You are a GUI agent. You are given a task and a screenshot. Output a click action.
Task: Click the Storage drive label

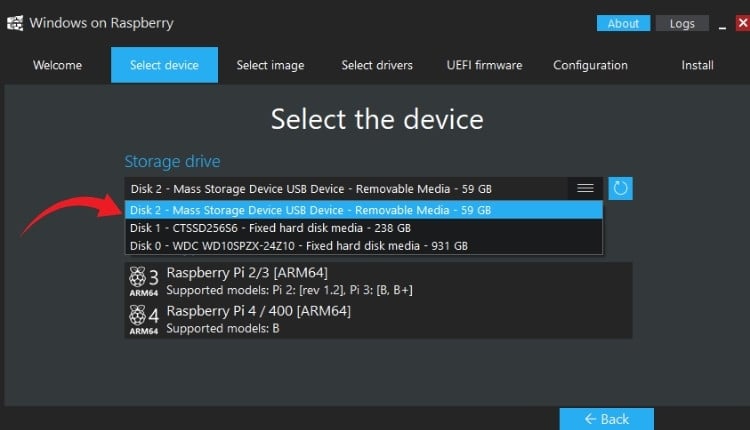(172, 162)
